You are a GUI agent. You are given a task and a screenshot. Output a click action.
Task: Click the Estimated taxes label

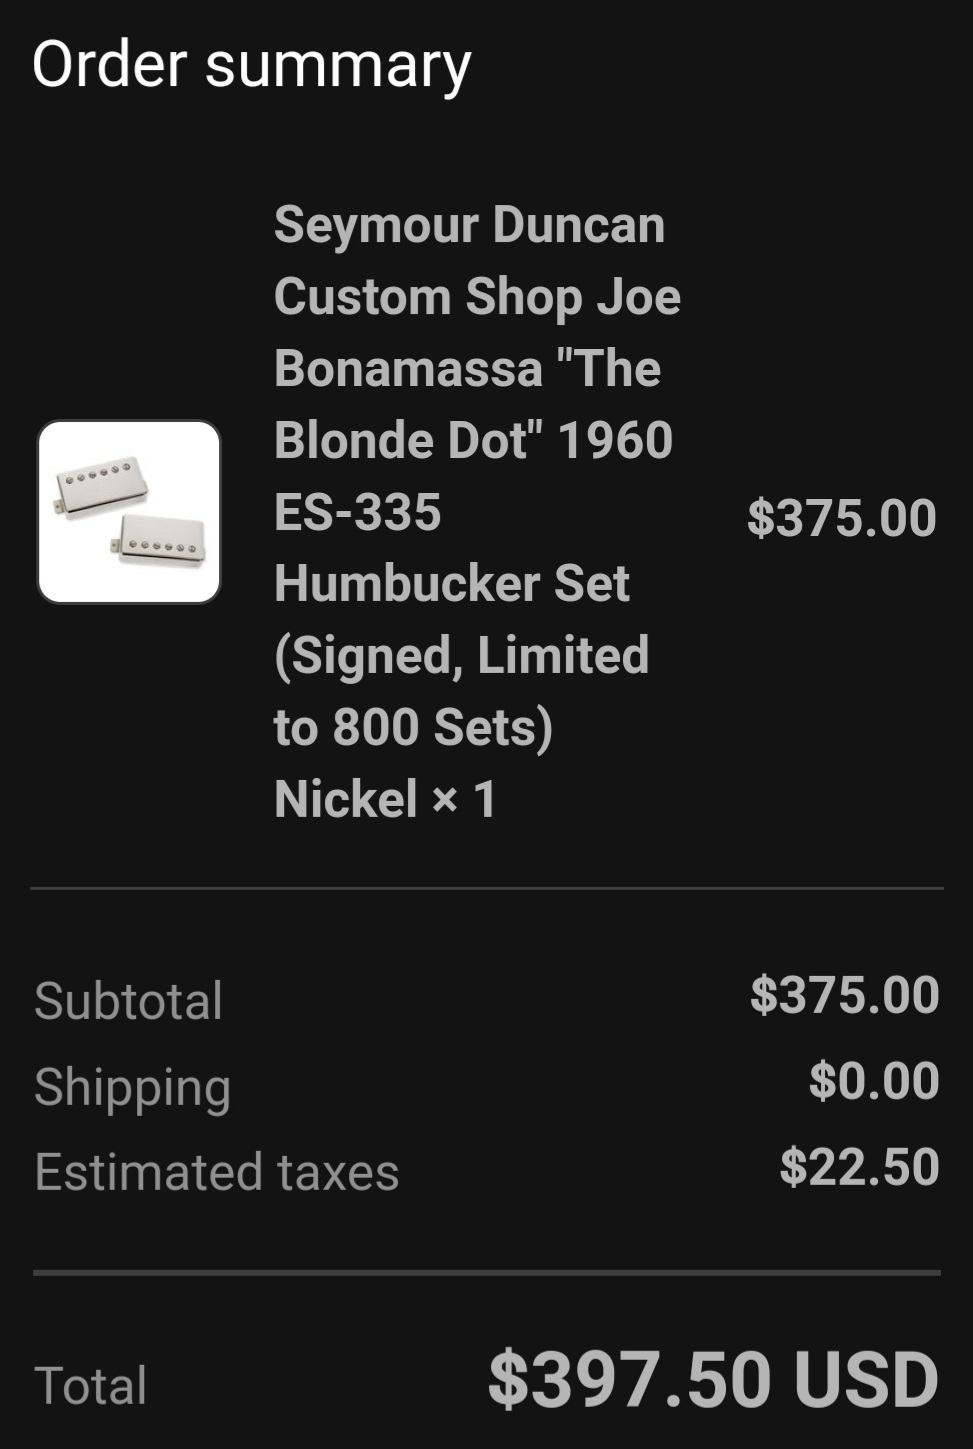click(x=217, y=1172)
